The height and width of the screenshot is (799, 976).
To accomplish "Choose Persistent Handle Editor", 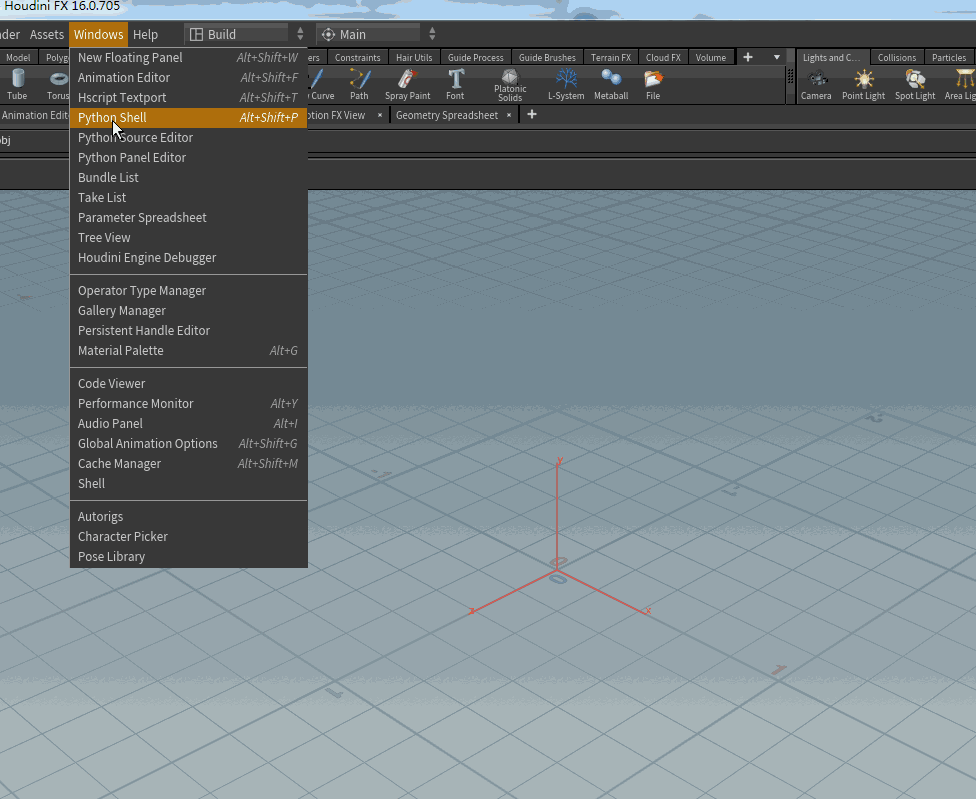I will pyautogui.click(x=189, y=330).
